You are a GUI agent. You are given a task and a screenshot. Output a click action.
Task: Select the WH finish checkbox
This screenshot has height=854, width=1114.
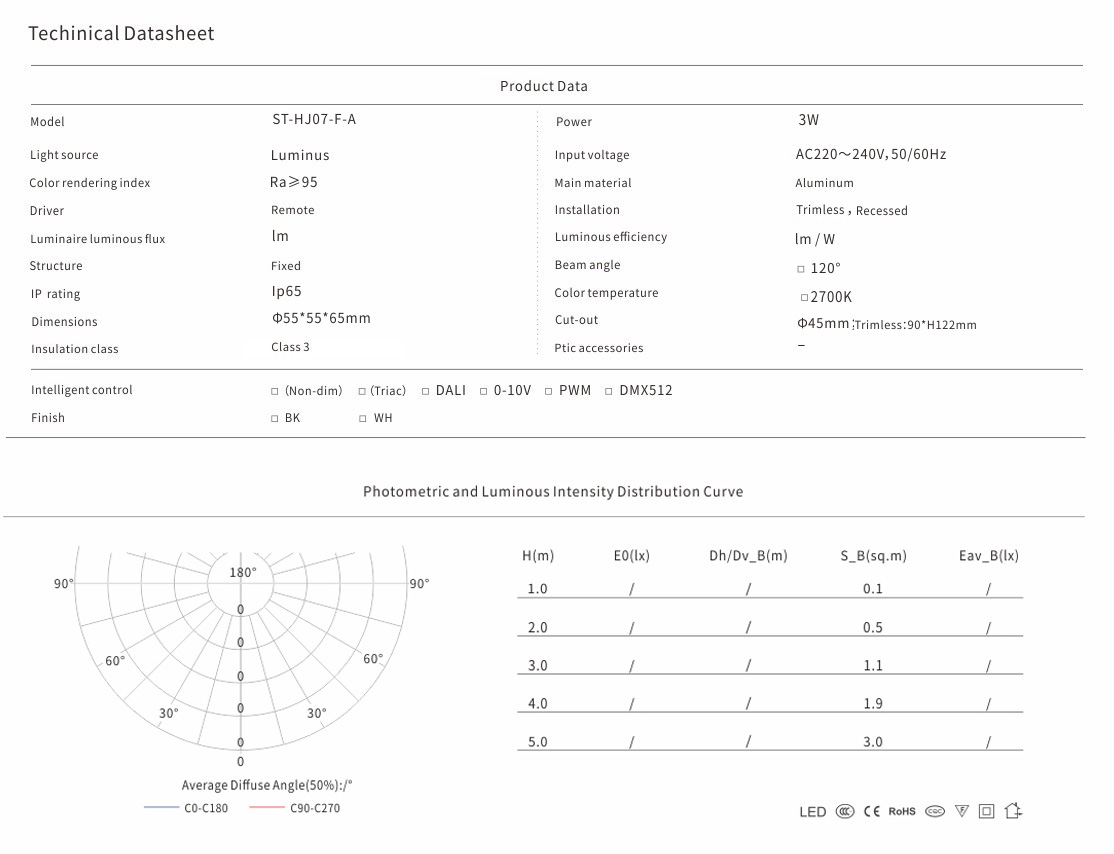pos(363,419)
